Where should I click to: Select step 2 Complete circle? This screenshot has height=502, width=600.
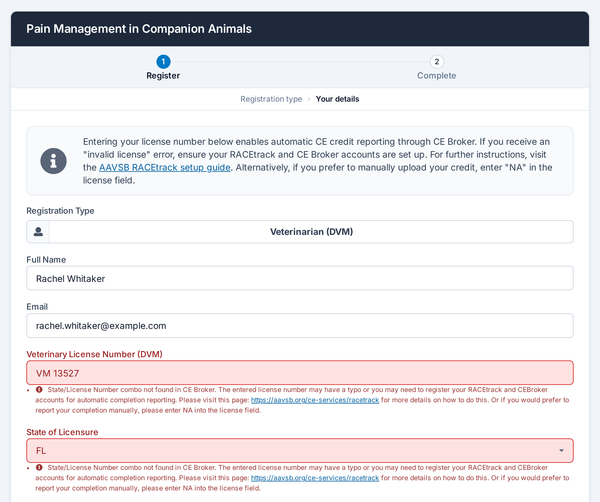tap(437, 62)
